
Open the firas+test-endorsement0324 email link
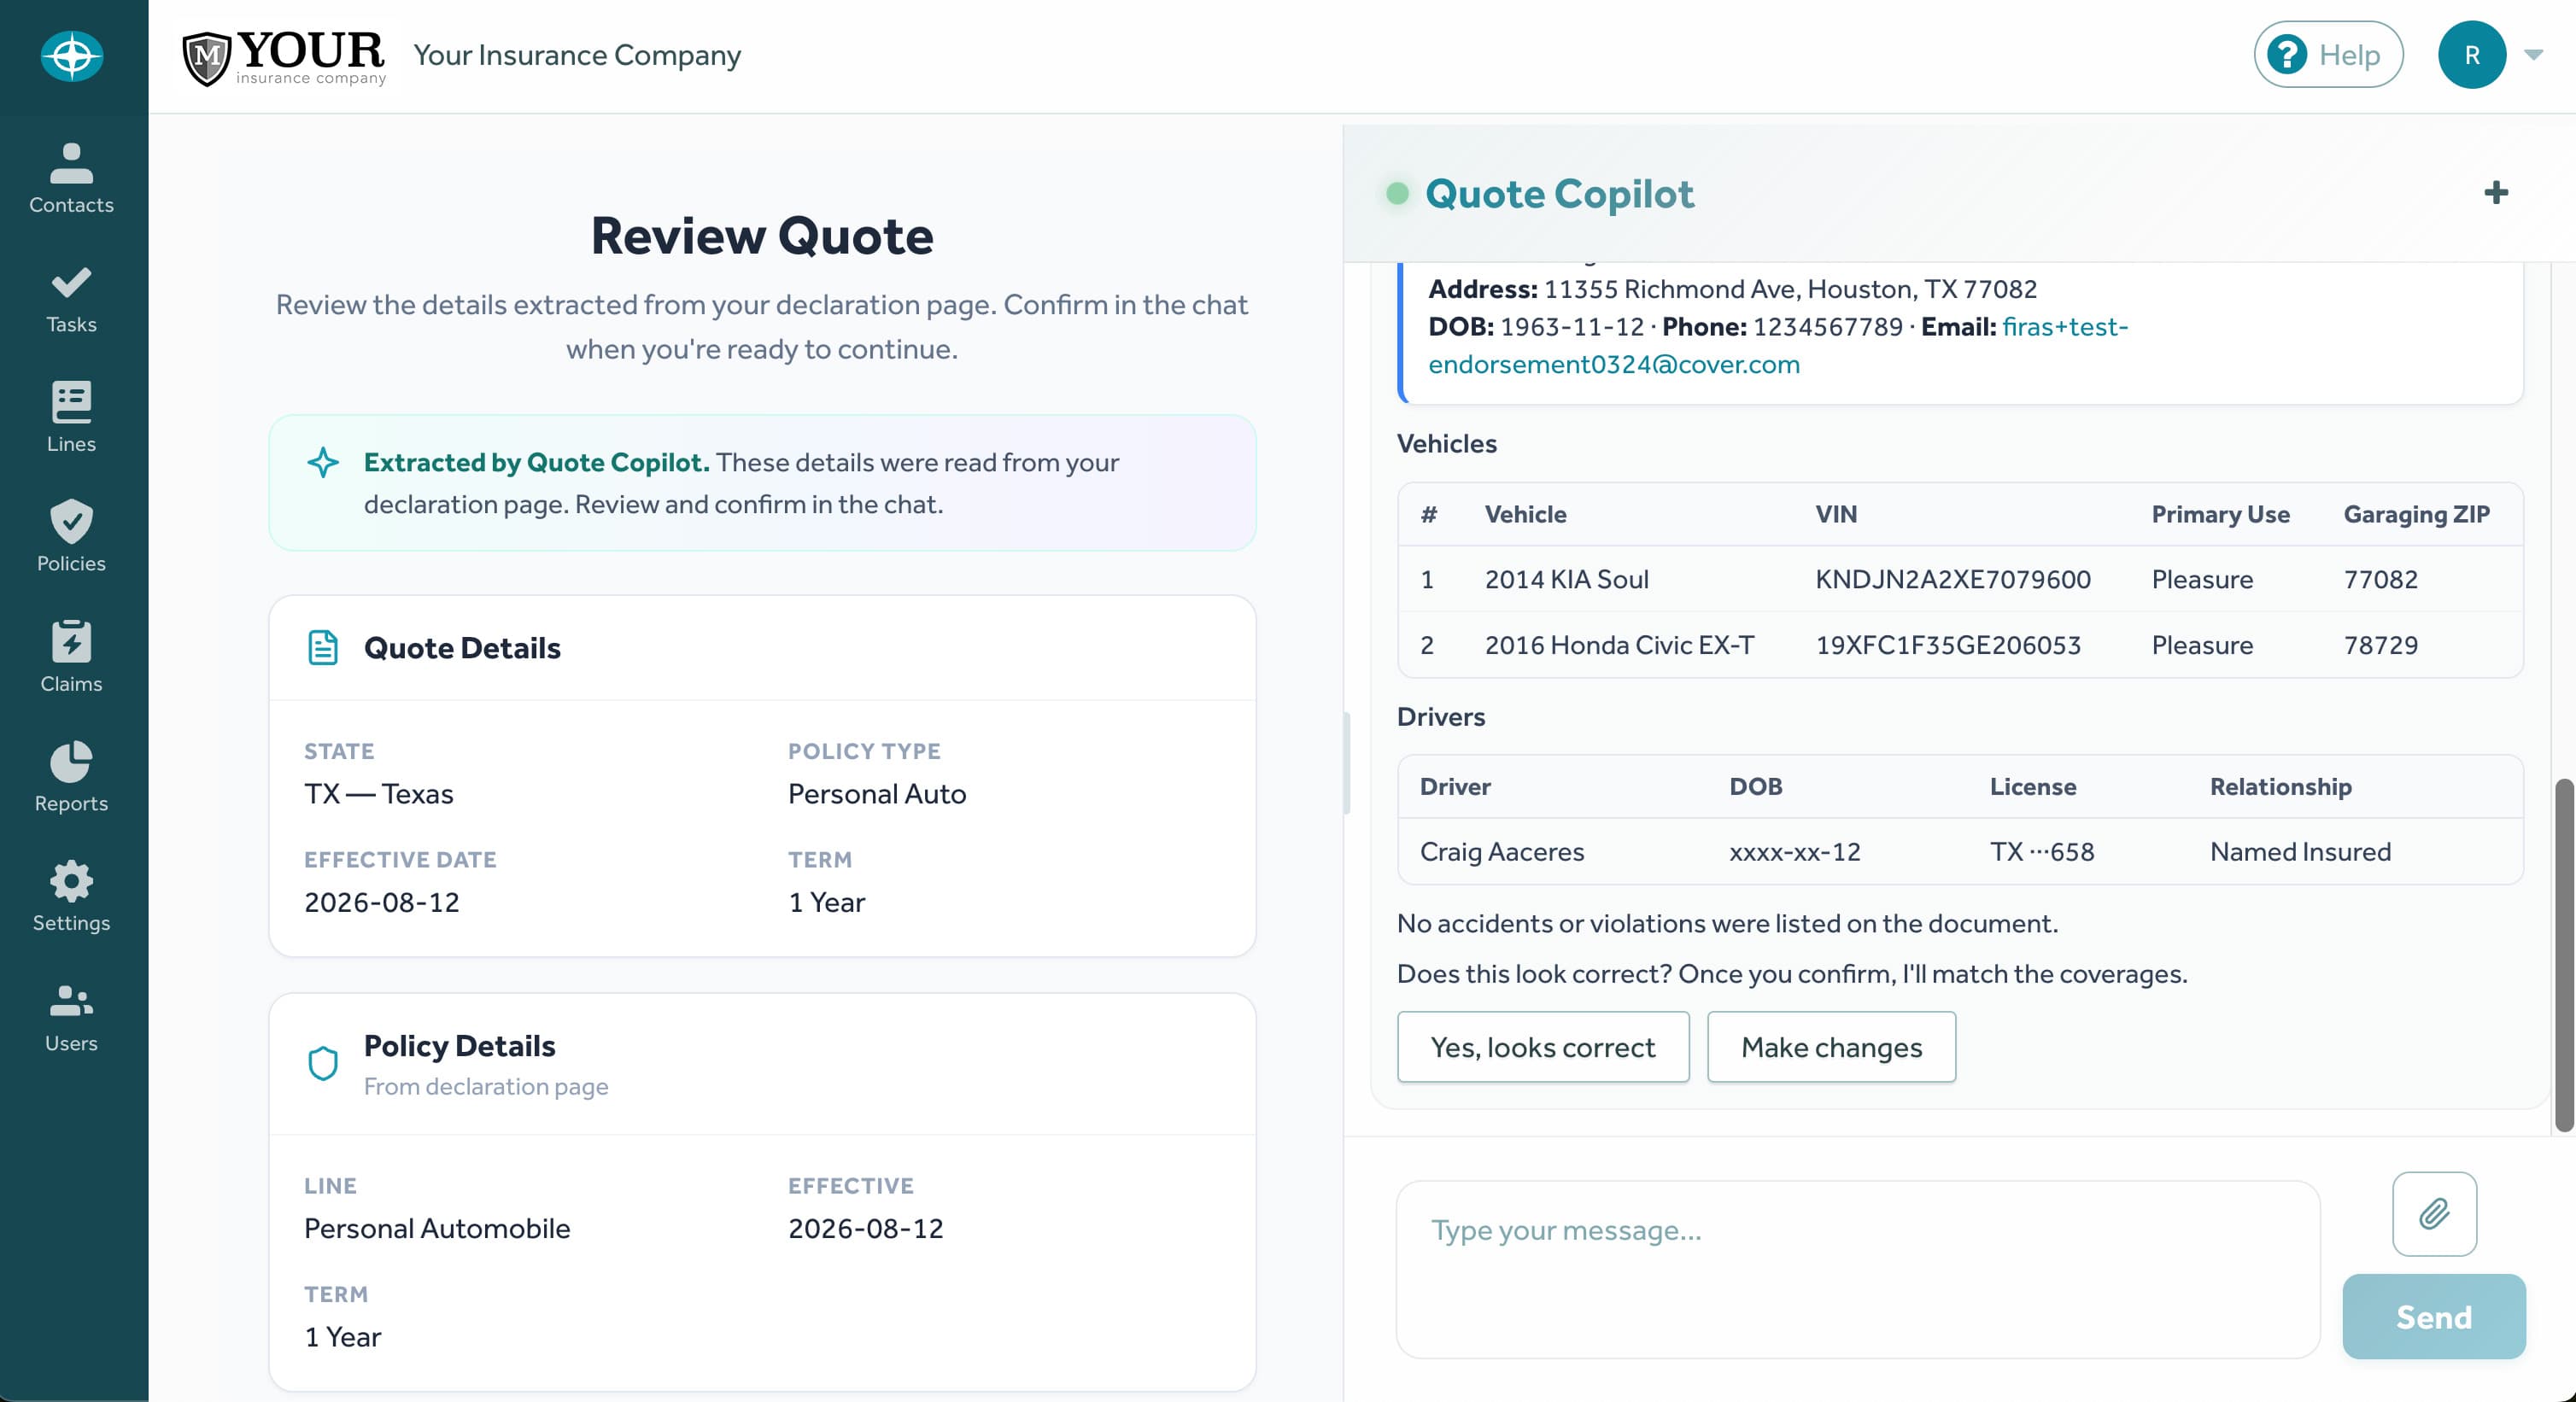[x=1778, y=345]
